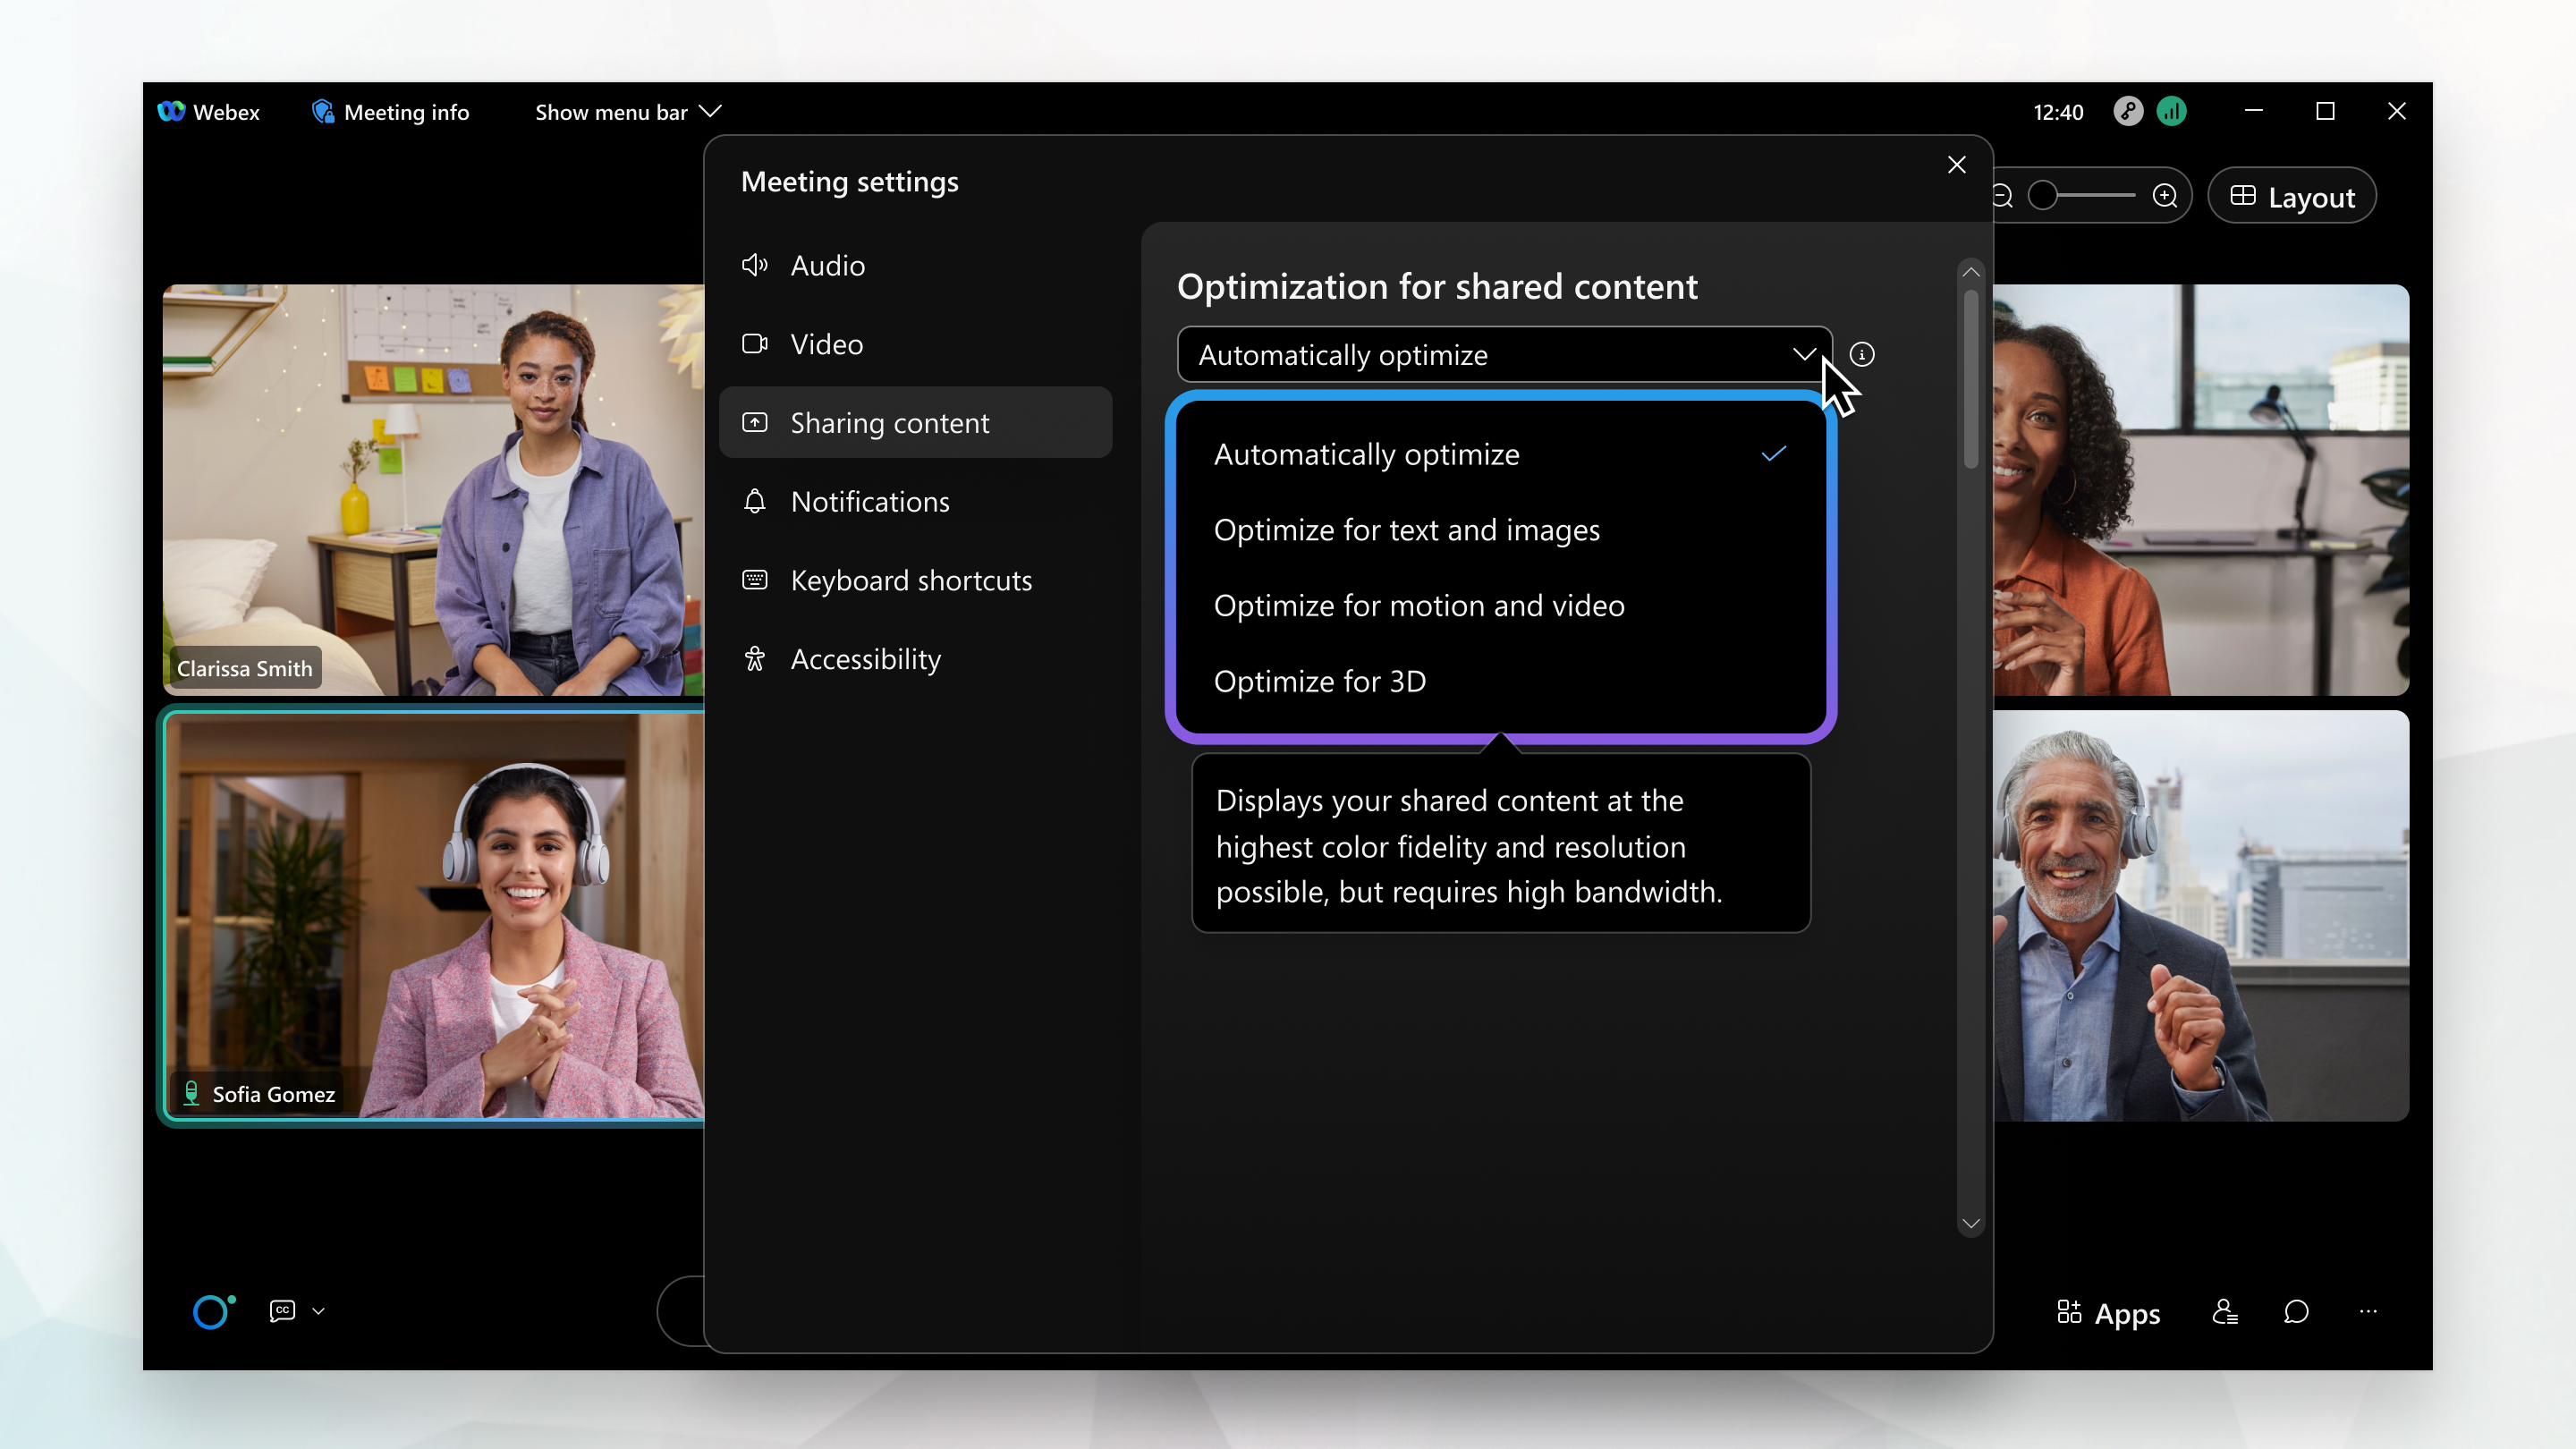2576x1449 pixels.
Task: Click the info tooltip icon
Action: [x=1861, y=354]
